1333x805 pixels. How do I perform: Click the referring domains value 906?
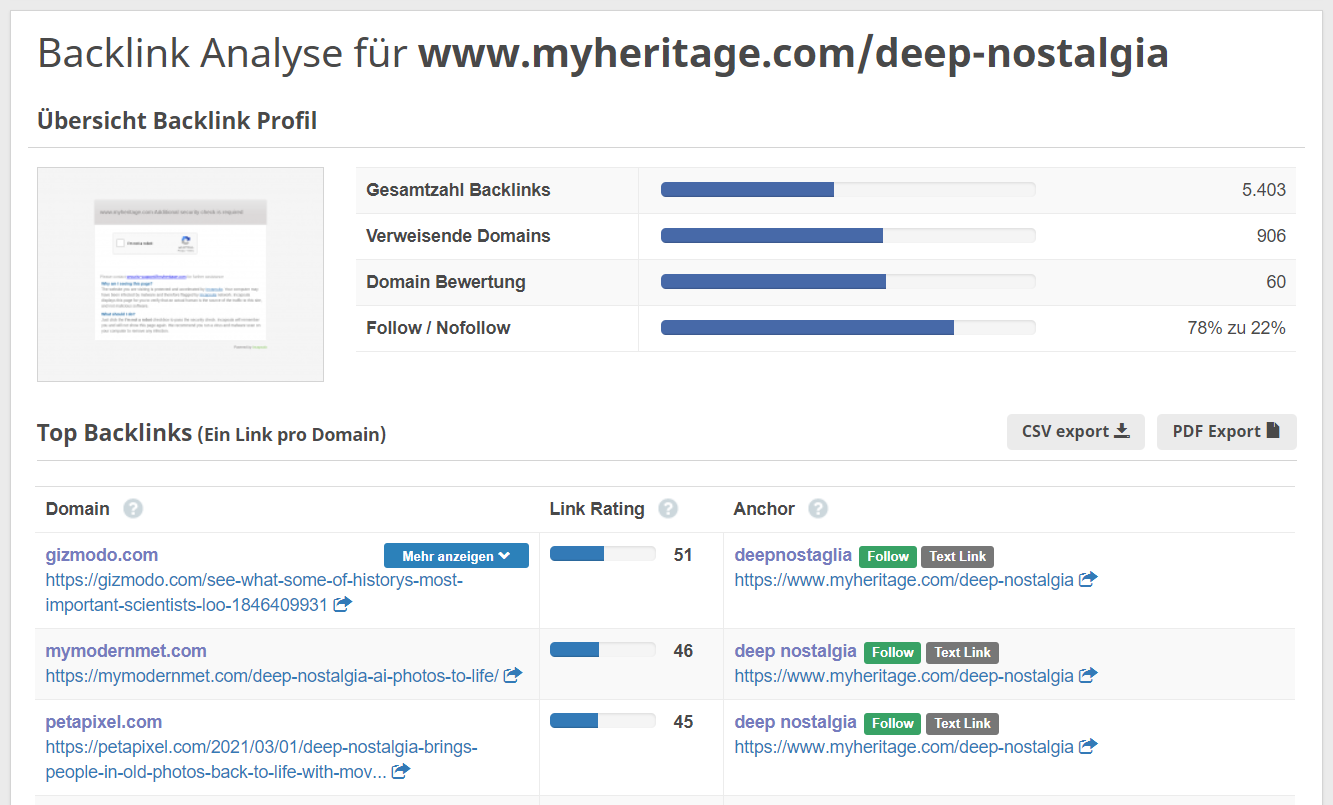tap(1271, 236)
